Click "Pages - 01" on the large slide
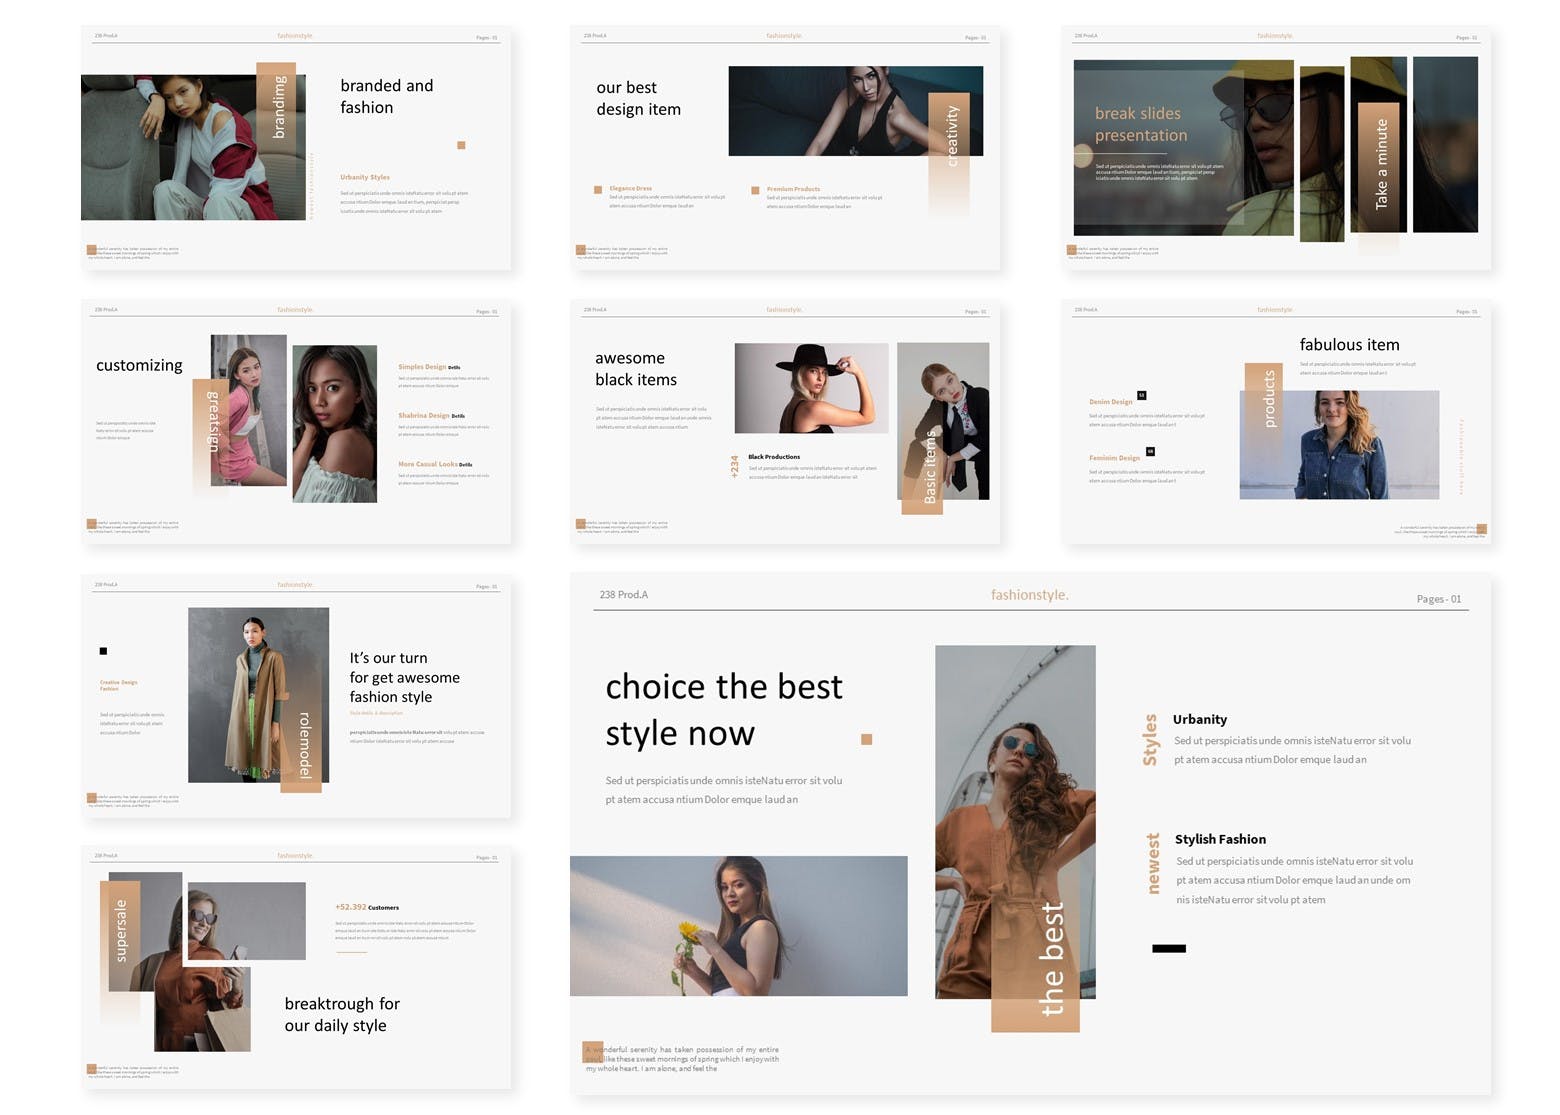This screenshot has width=1560, height=1115. coord(1438,599)
